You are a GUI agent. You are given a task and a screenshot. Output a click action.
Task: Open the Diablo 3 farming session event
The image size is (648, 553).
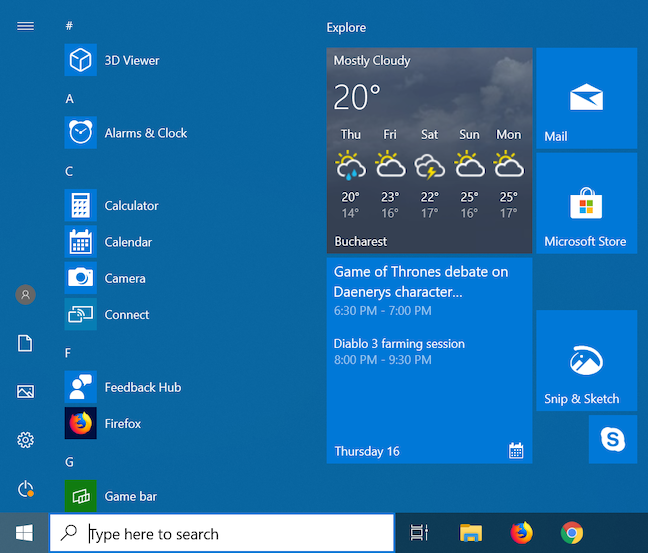[x=399, y=351]
